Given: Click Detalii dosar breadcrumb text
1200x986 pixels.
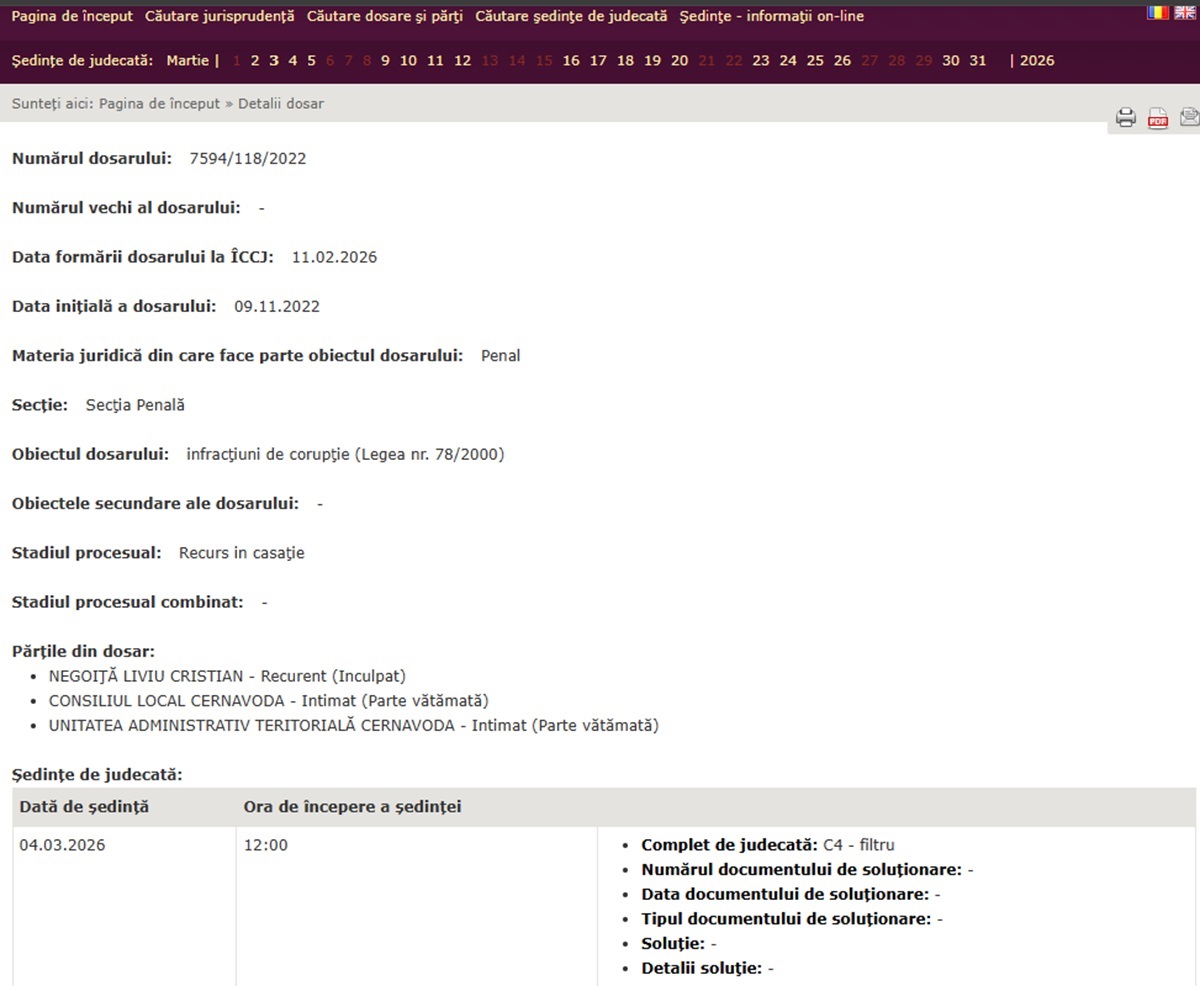Looking at the screenshot, I should click(281, 104).
